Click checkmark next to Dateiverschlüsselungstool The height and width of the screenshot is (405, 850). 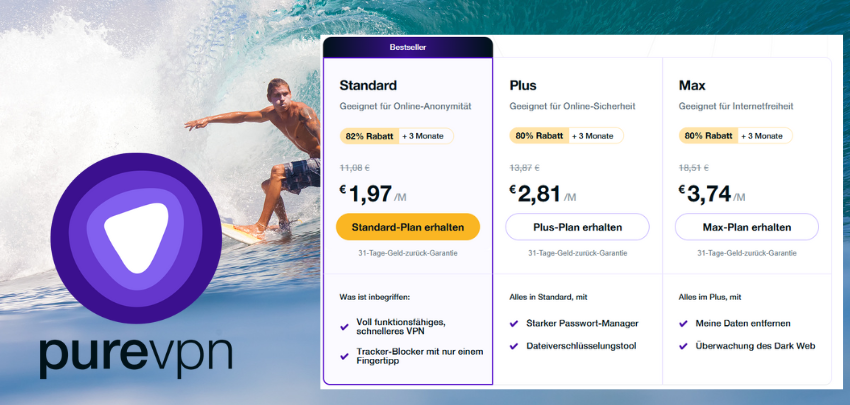[x=514, y=346]
